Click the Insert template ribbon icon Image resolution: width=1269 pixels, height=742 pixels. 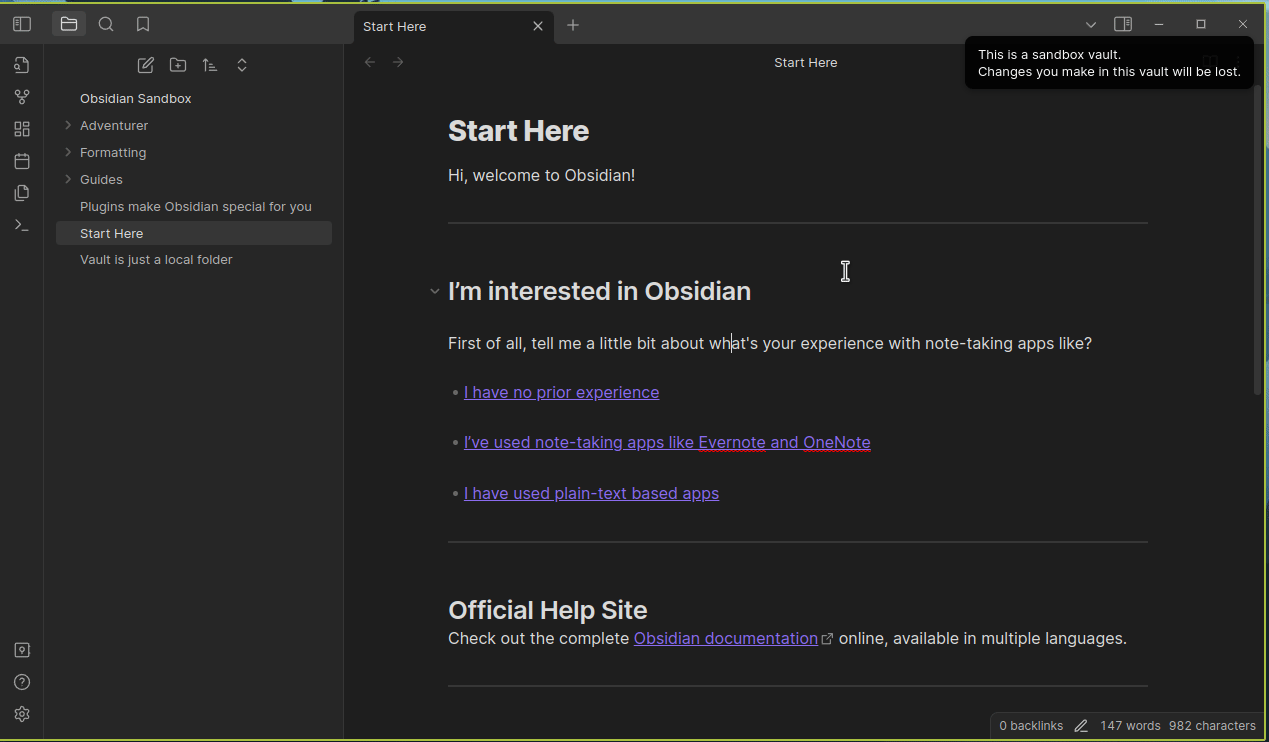(x=22, y=193)
